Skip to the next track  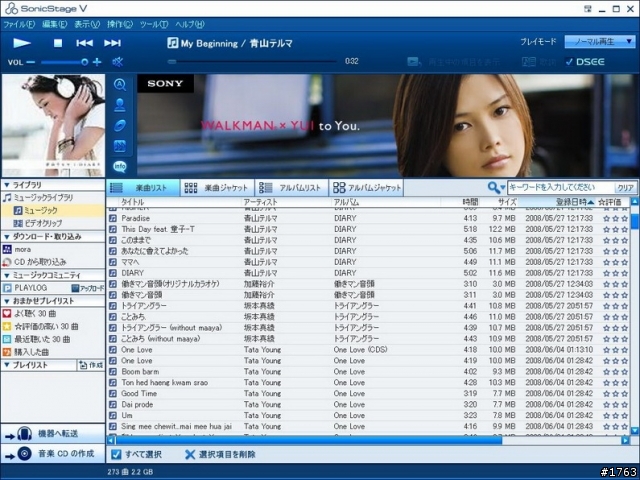pyautogui.click(x=112, y=43)
